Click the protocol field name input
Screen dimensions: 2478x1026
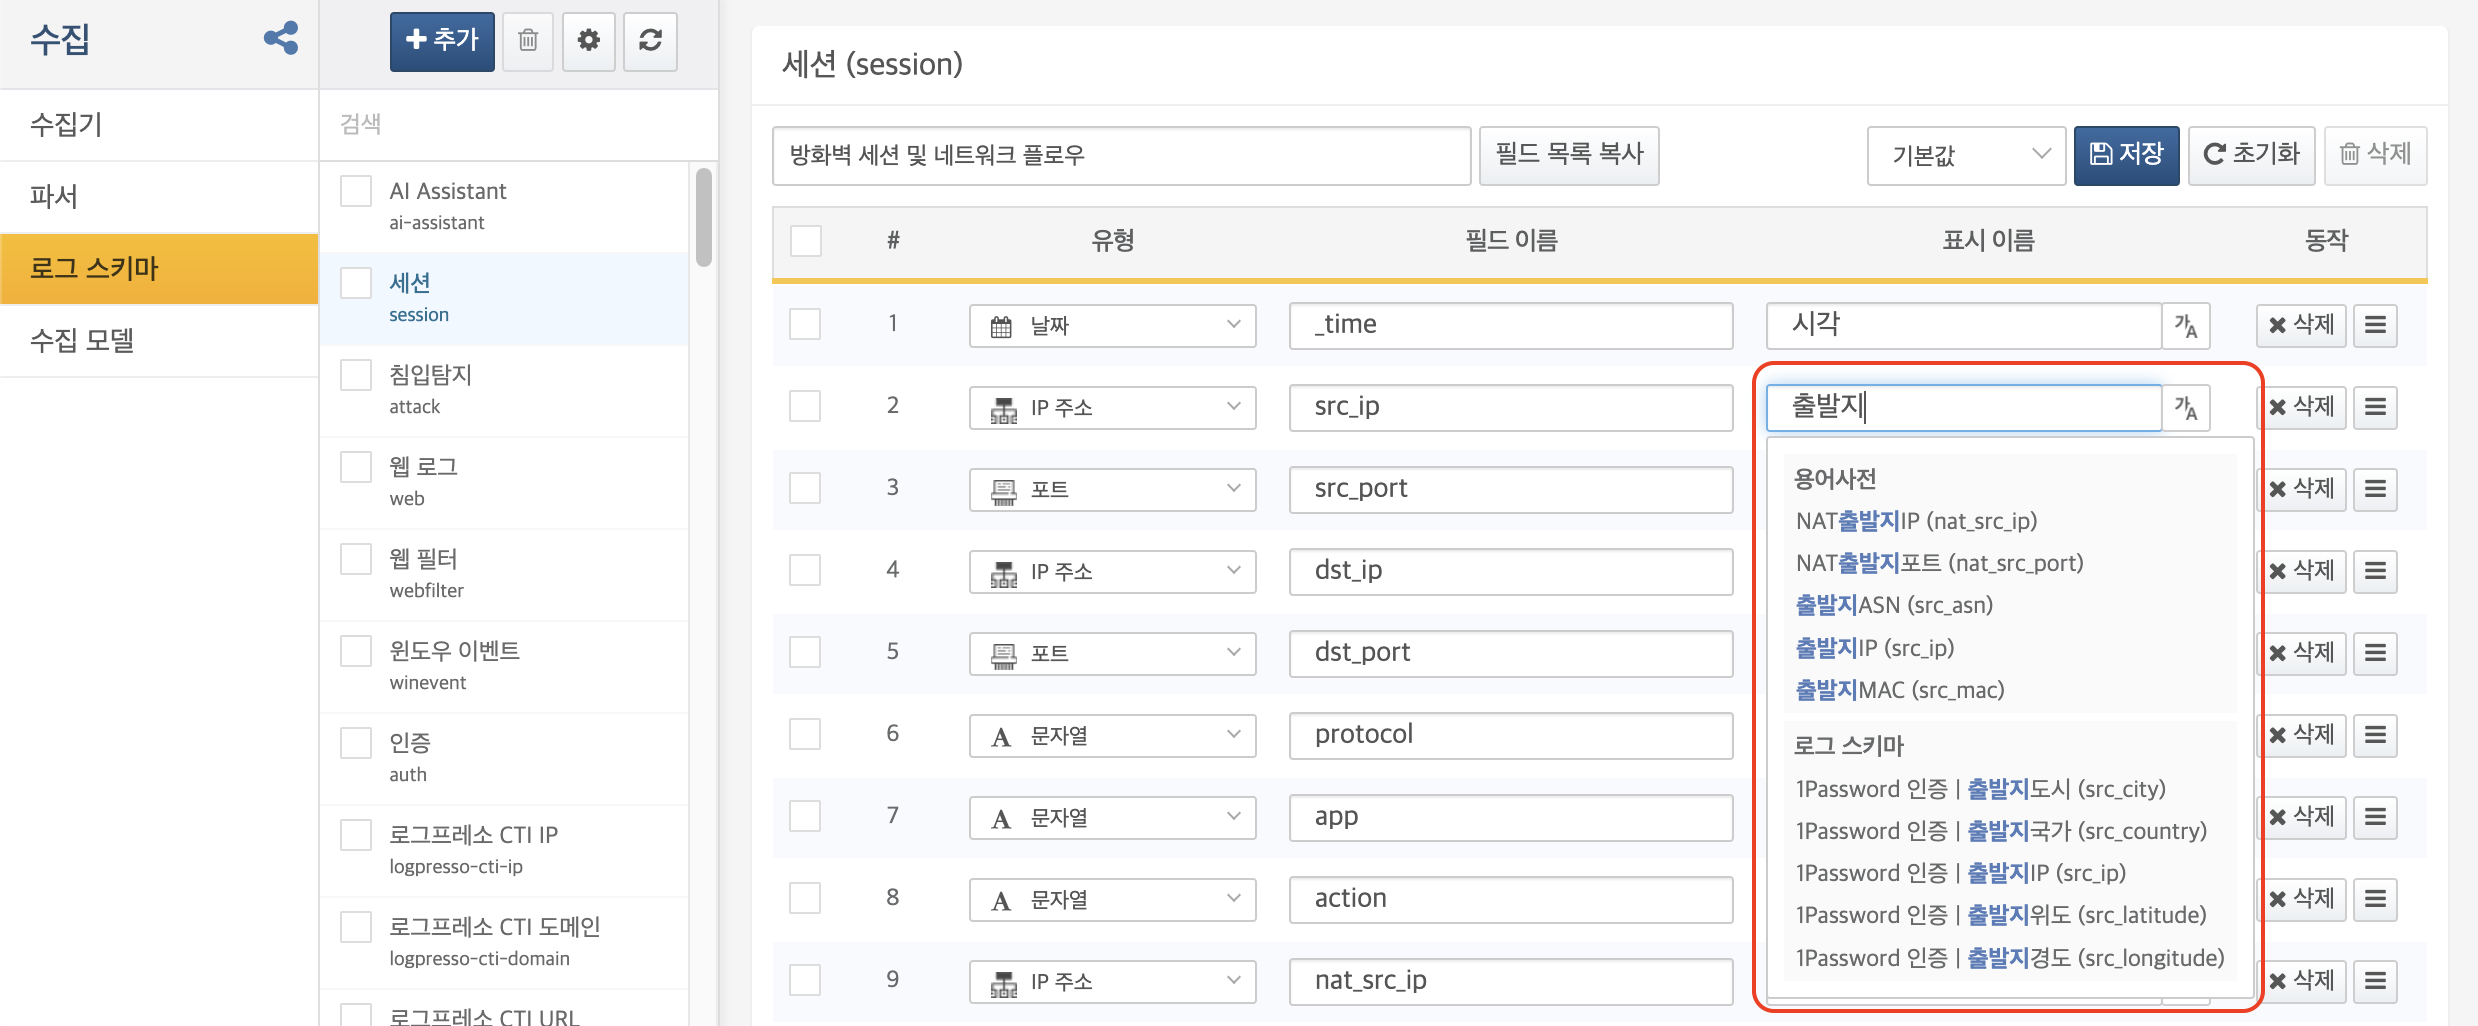[x=1511, y=735]
